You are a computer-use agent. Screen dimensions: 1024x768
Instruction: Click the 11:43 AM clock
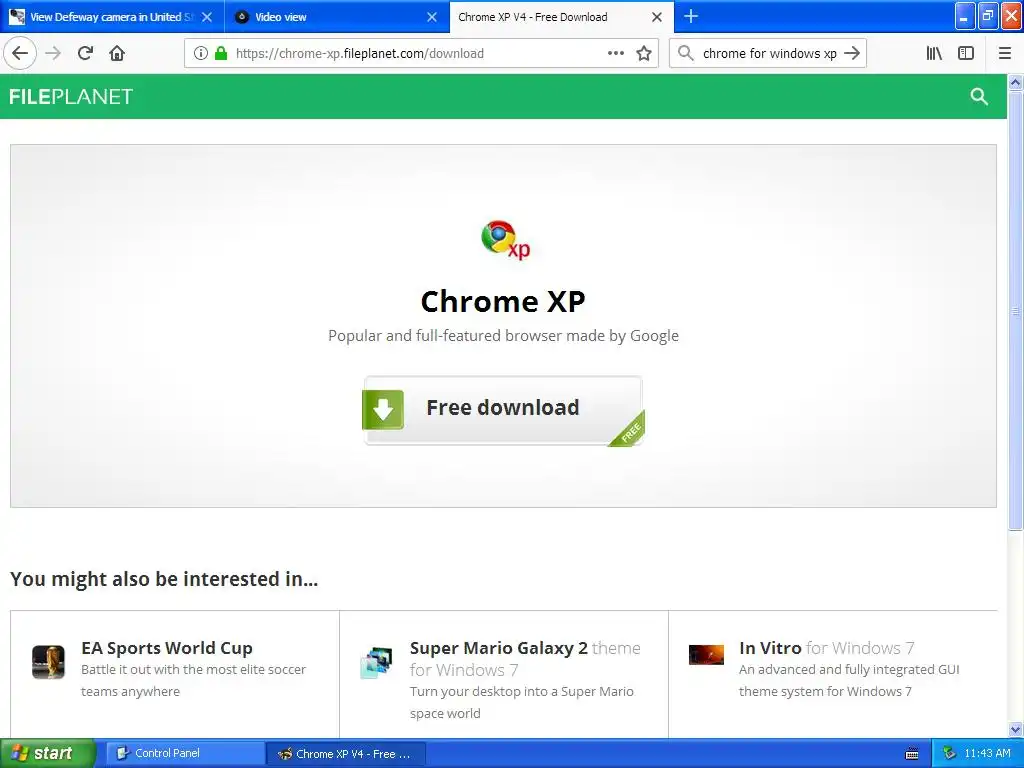click(987, 754)
